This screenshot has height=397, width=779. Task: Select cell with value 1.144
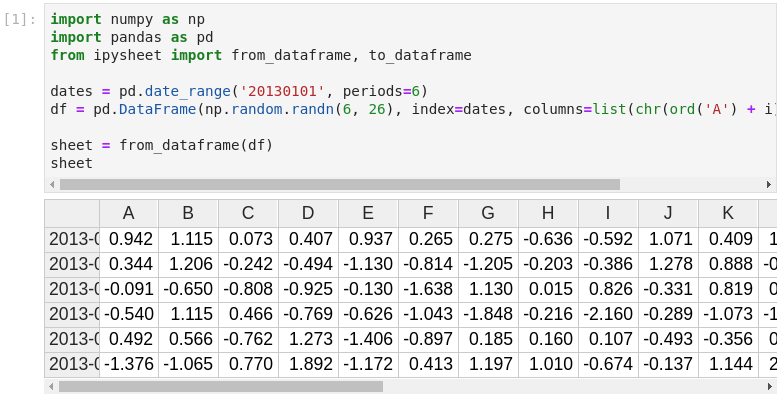pyautogui.click(x=728, y=364)
